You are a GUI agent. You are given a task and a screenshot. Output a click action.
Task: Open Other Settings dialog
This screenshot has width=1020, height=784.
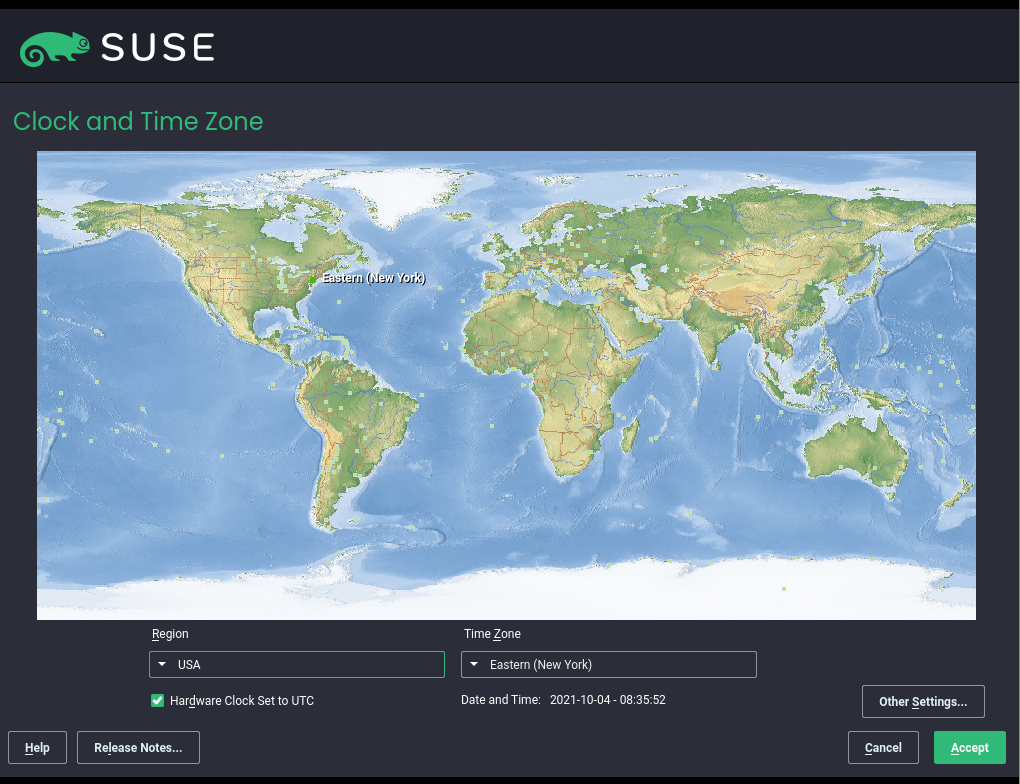point(922,702)
